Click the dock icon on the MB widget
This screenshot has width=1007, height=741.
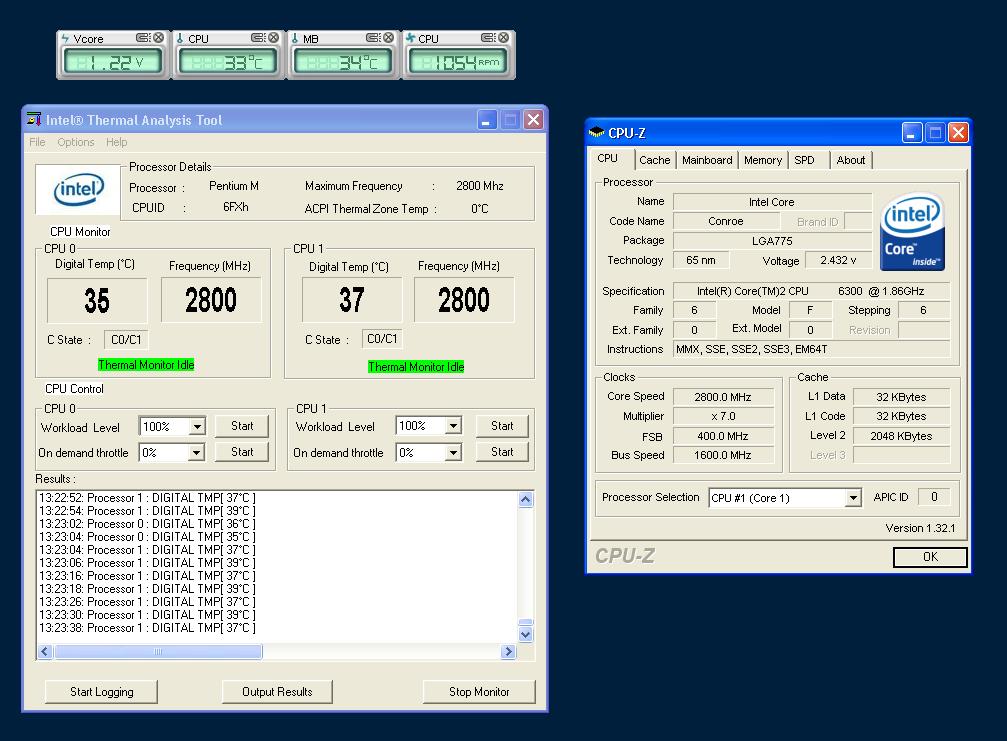click(373, 38)
